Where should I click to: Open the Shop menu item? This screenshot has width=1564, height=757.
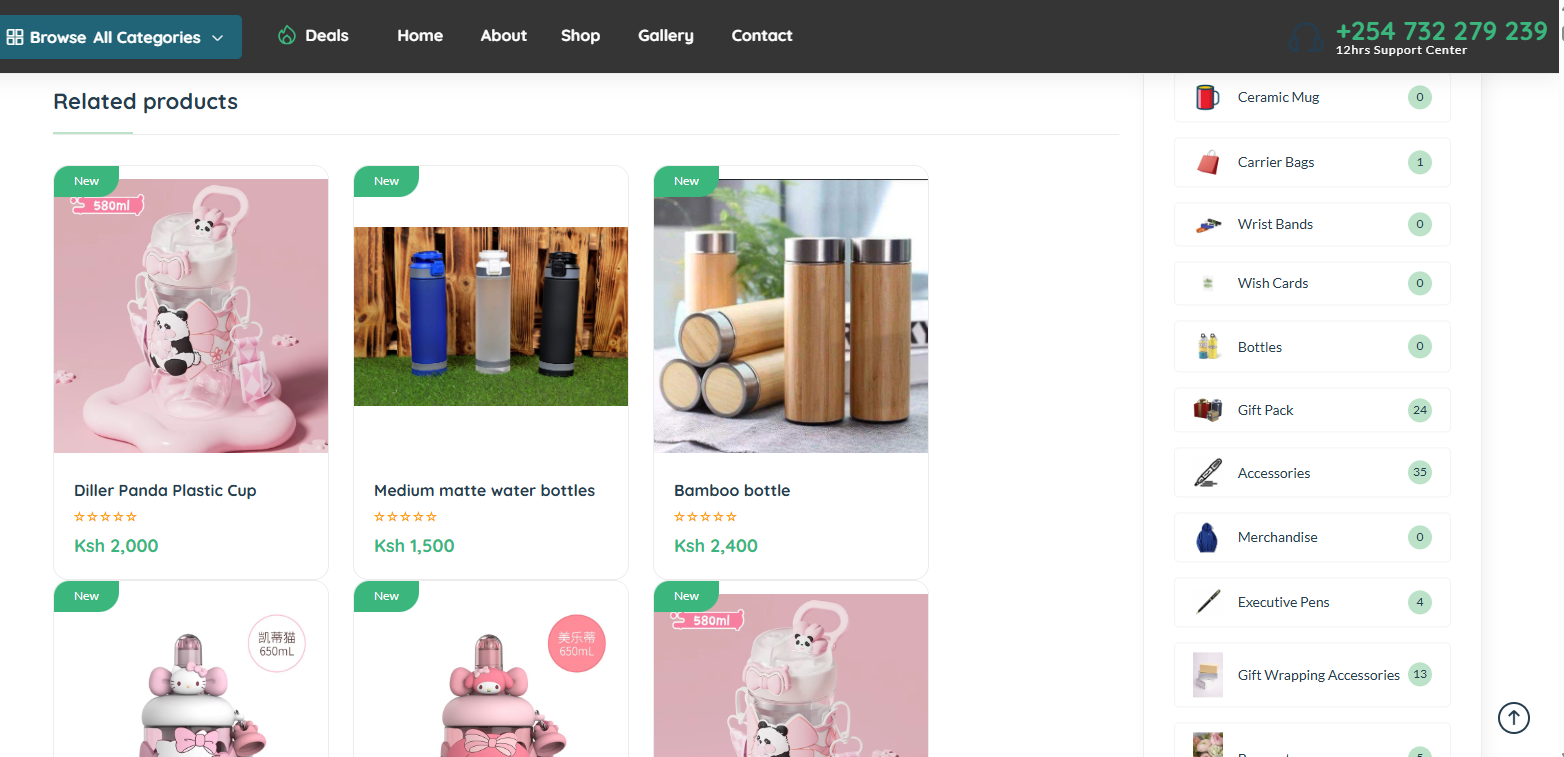click(580, 36)
